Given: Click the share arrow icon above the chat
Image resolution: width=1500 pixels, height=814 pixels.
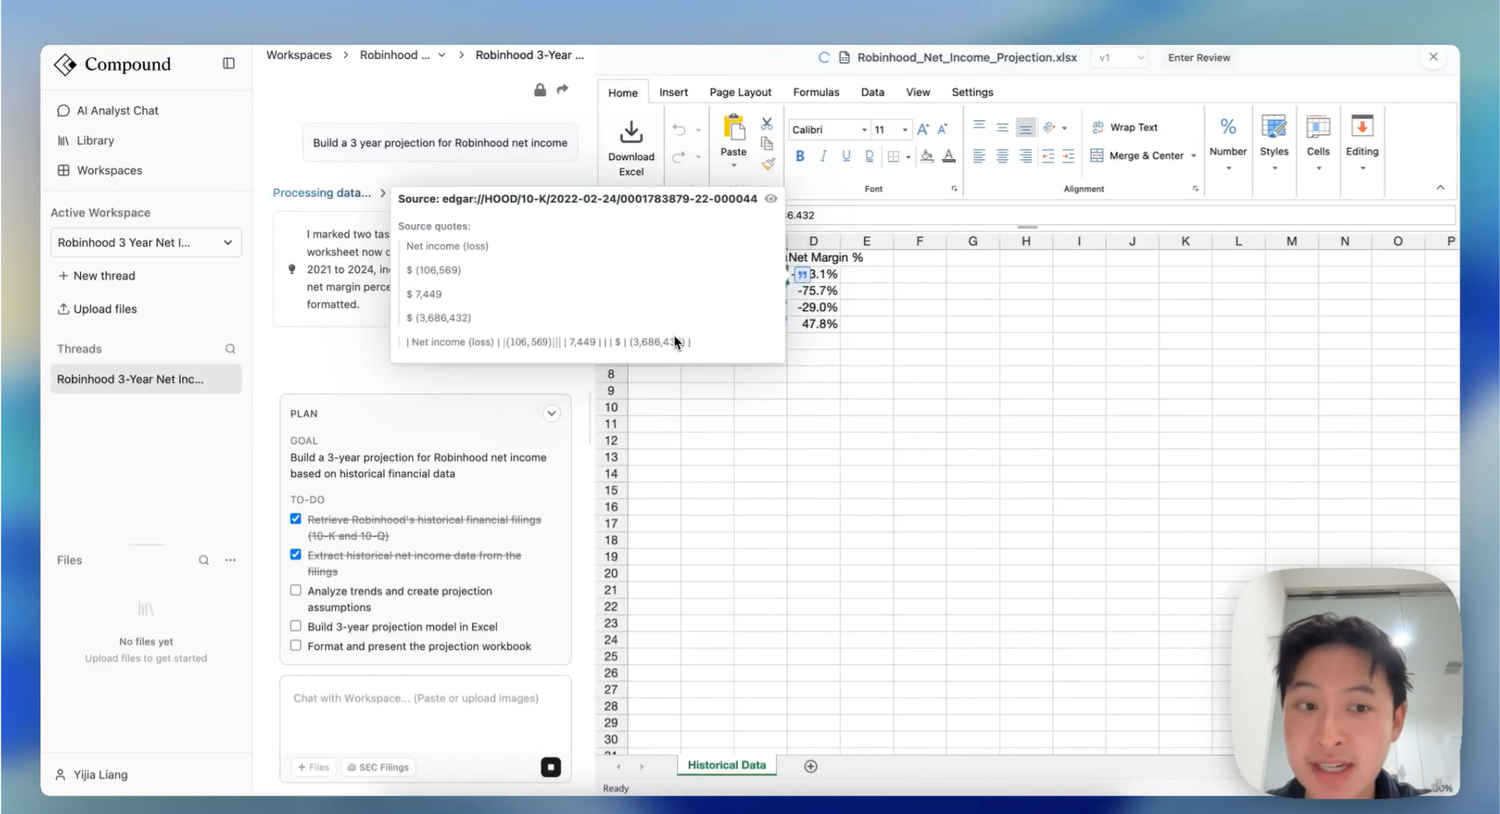Looking at the screenshot, I should point(563,90).
